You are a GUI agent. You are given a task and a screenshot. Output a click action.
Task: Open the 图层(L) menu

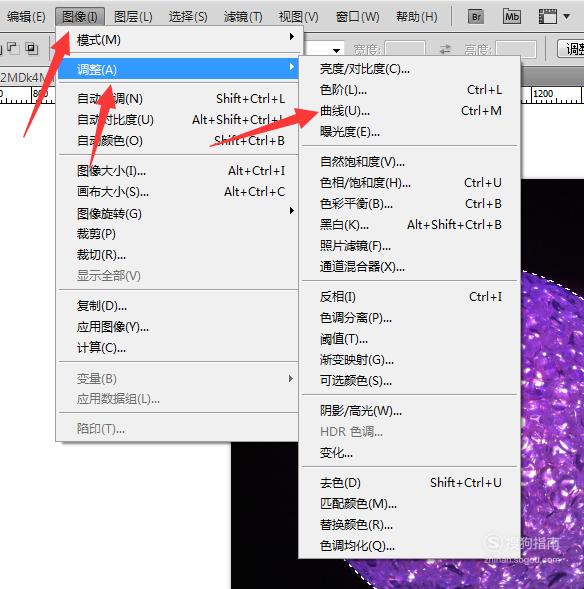coord(133,17)
